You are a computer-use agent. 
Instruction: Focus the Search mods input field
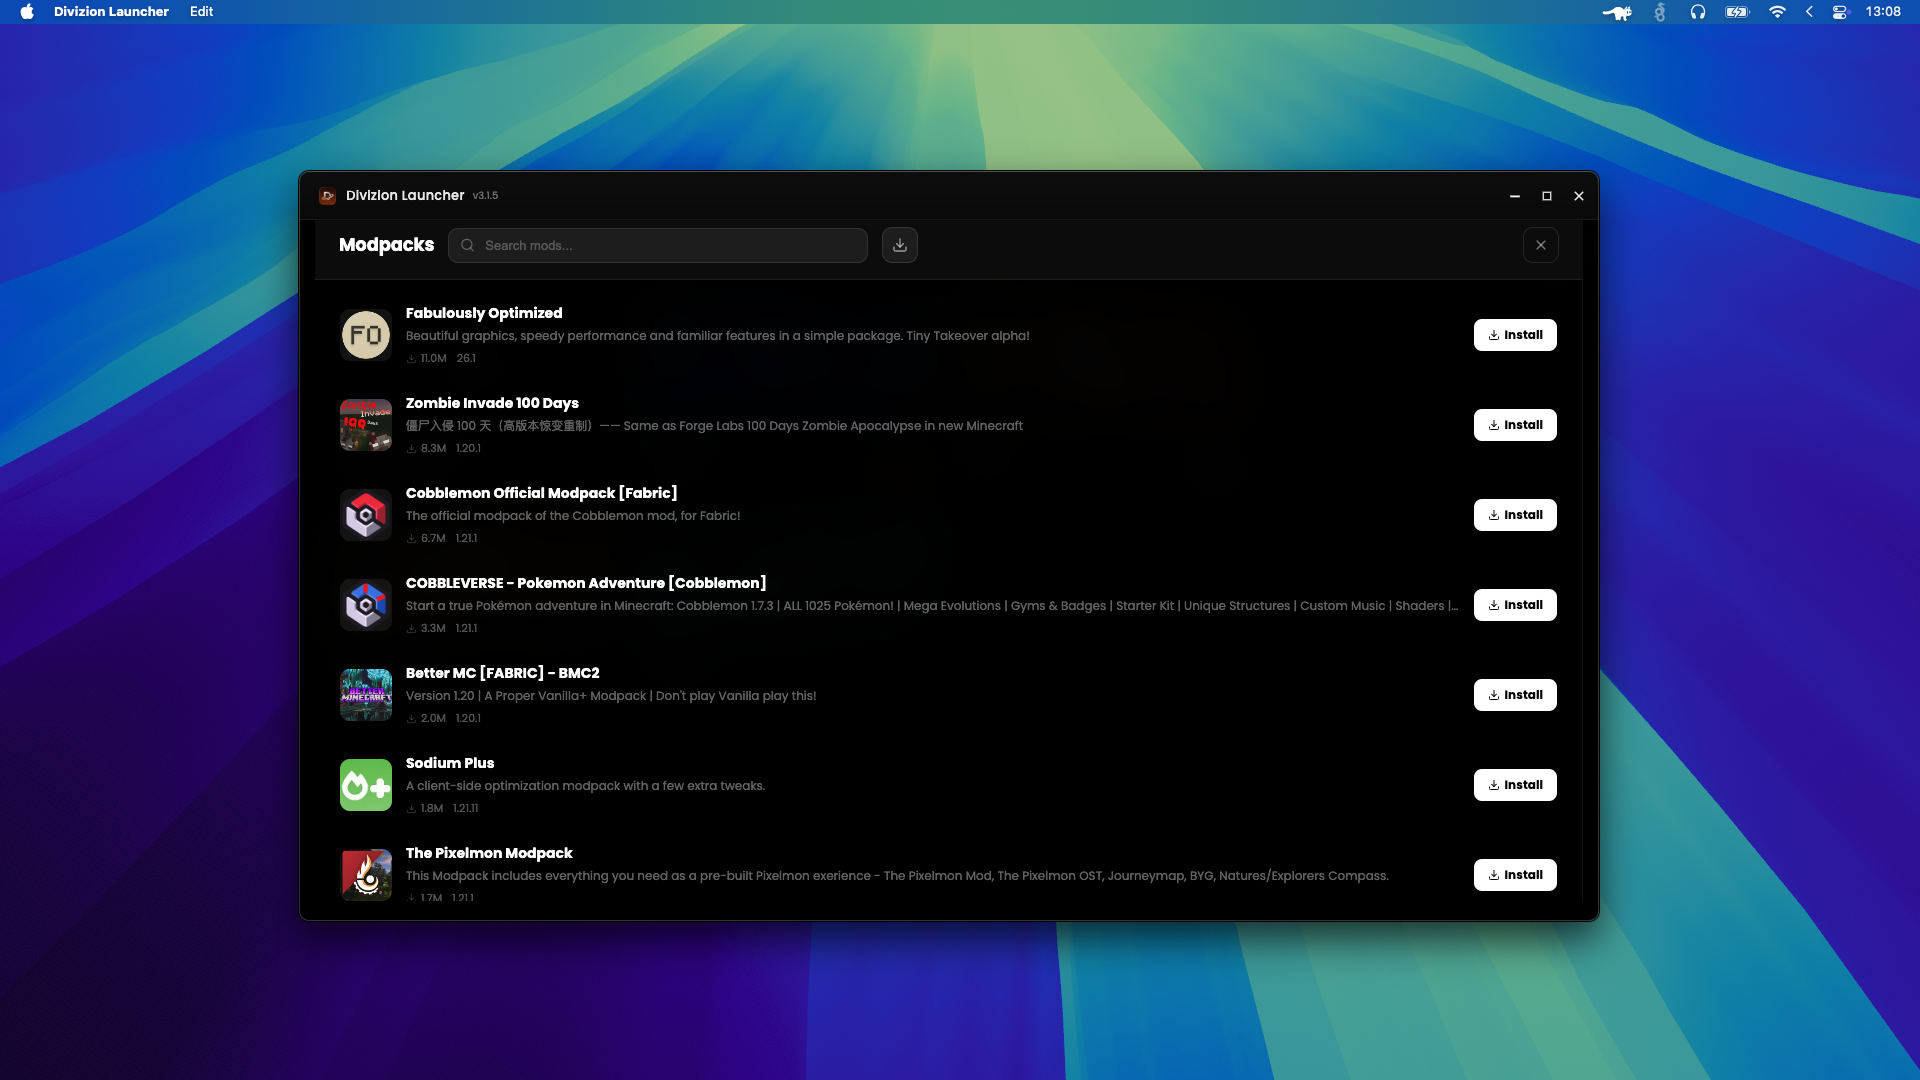click(x=658, y=245)
